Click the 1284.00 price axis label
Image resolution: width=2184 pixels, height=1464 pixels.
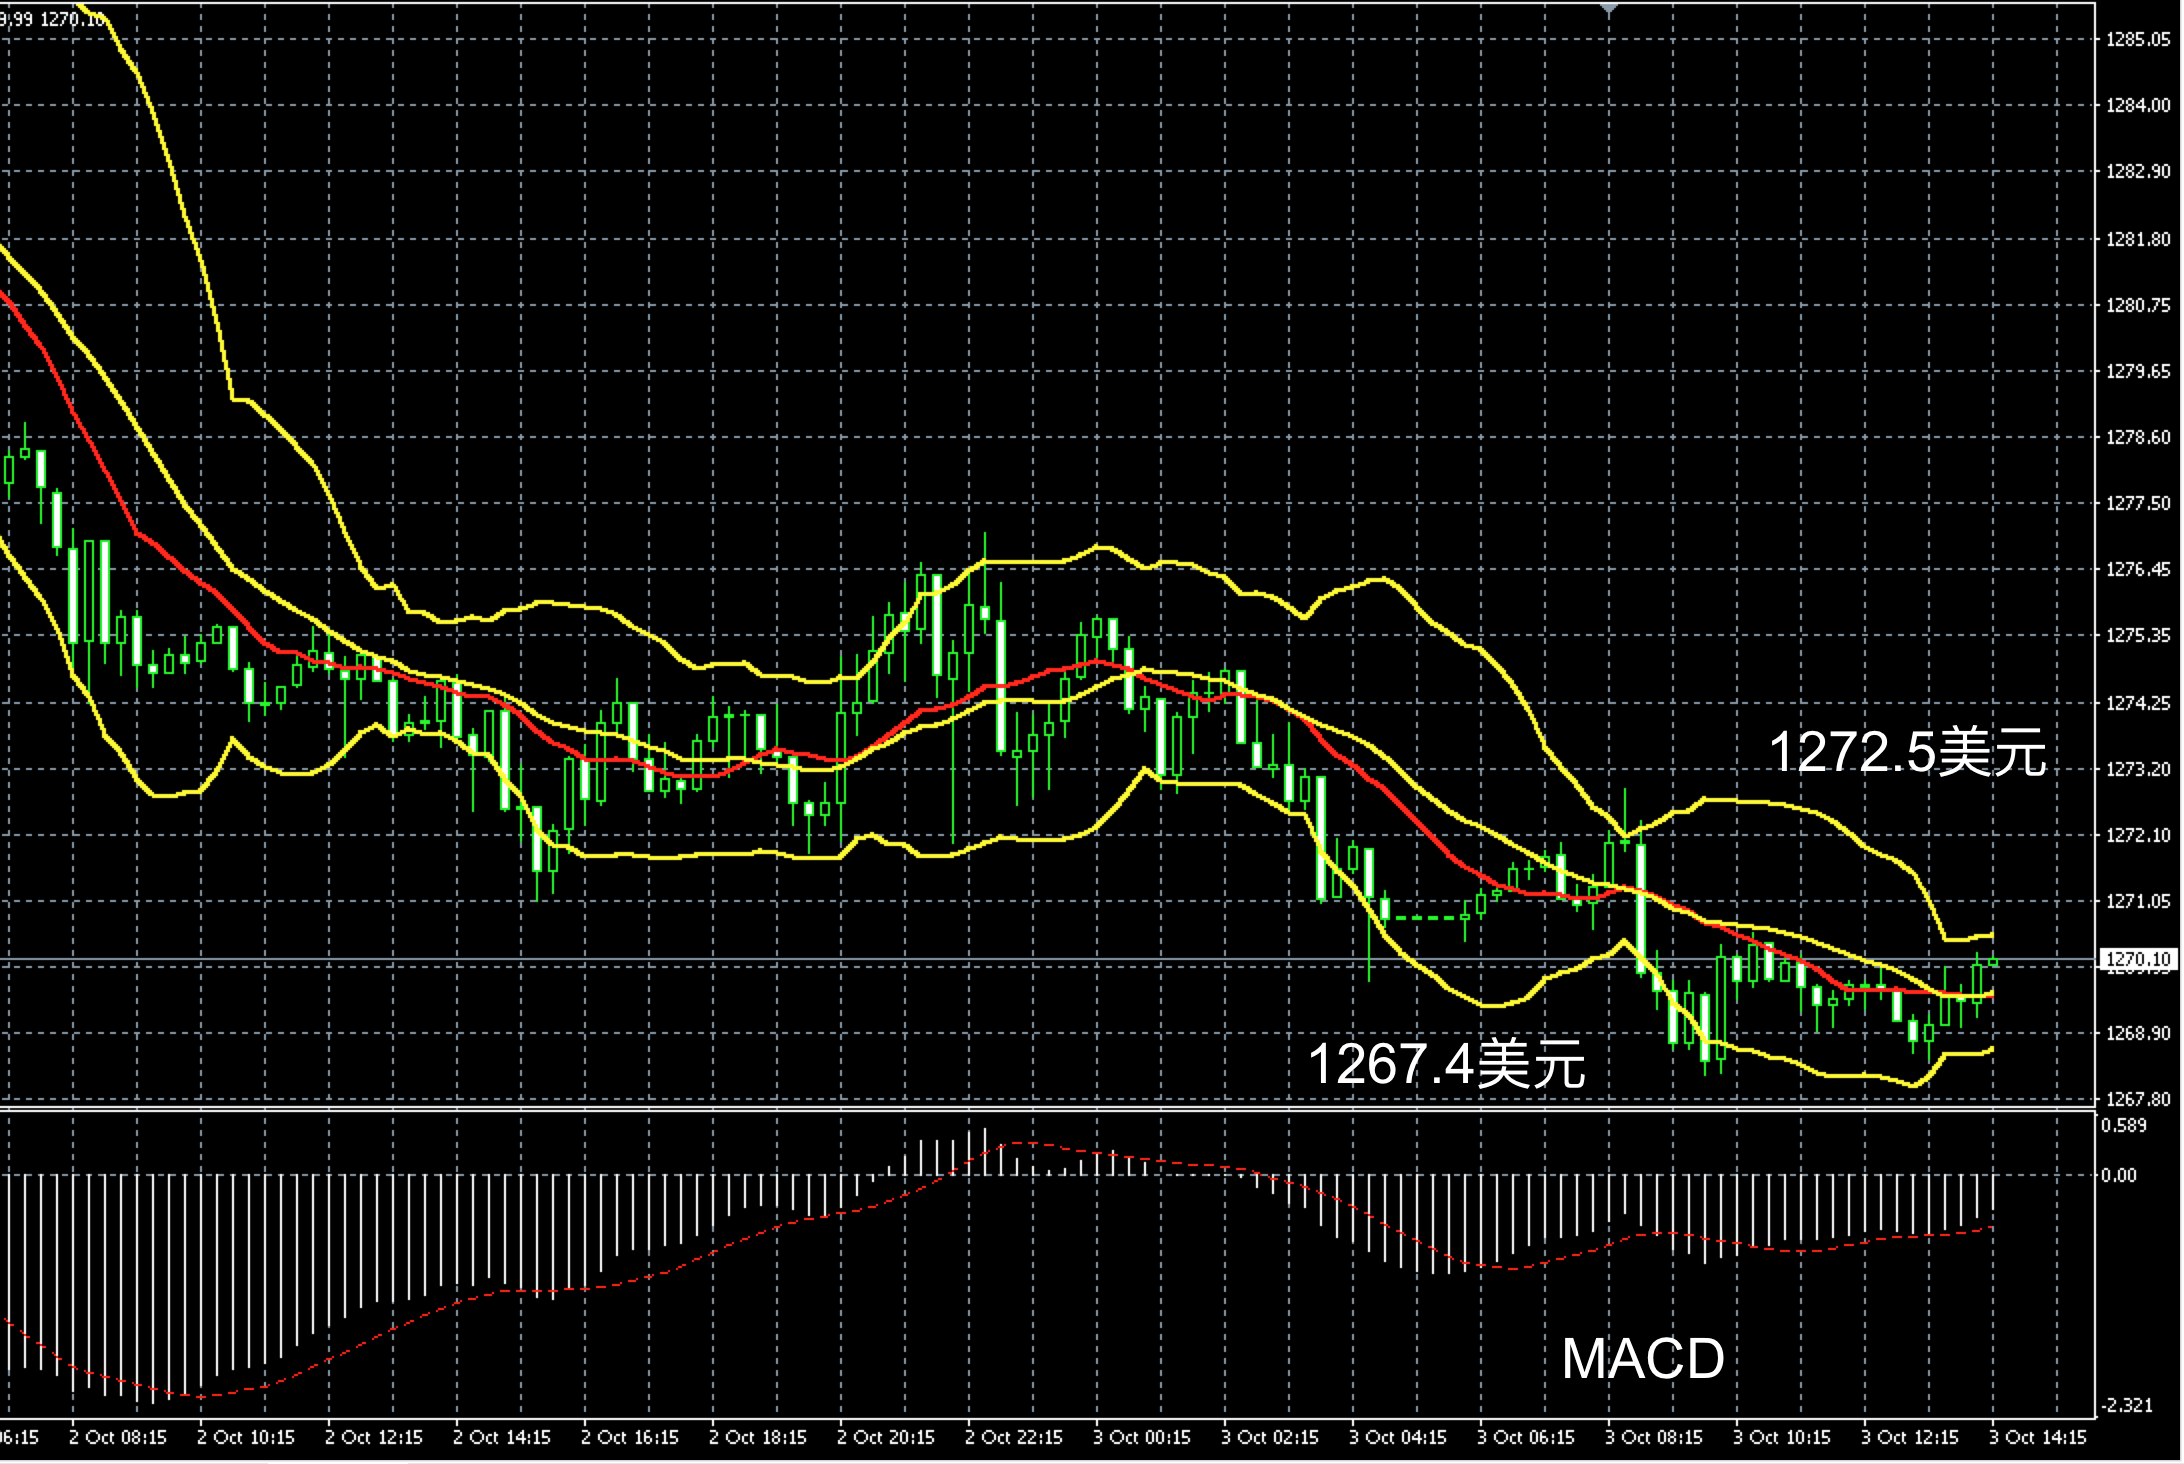tap(2138, 106)
